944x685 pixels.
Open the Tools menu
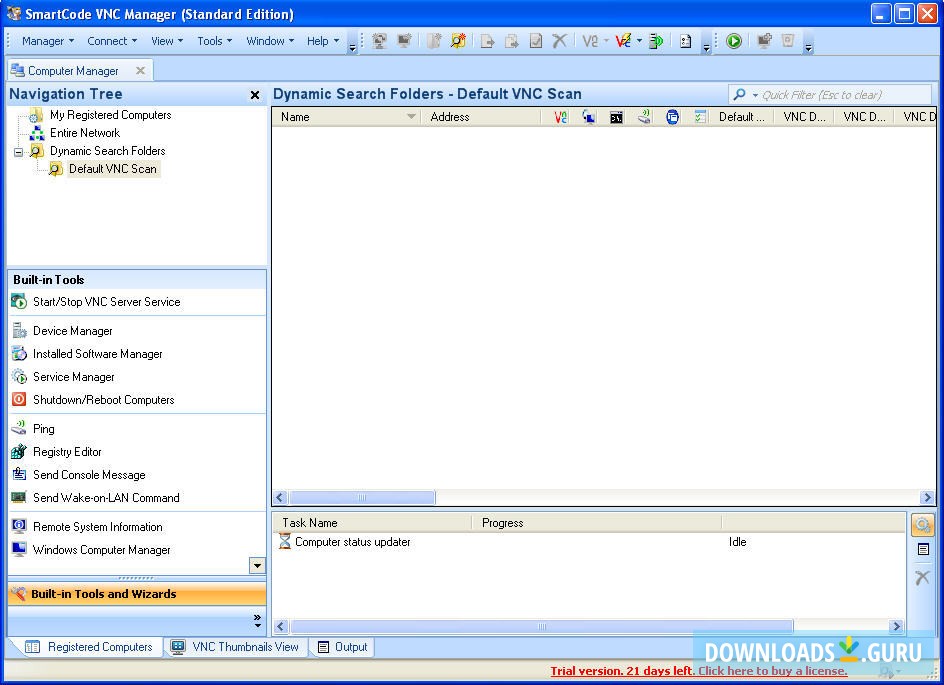click(x=214, y=41)
